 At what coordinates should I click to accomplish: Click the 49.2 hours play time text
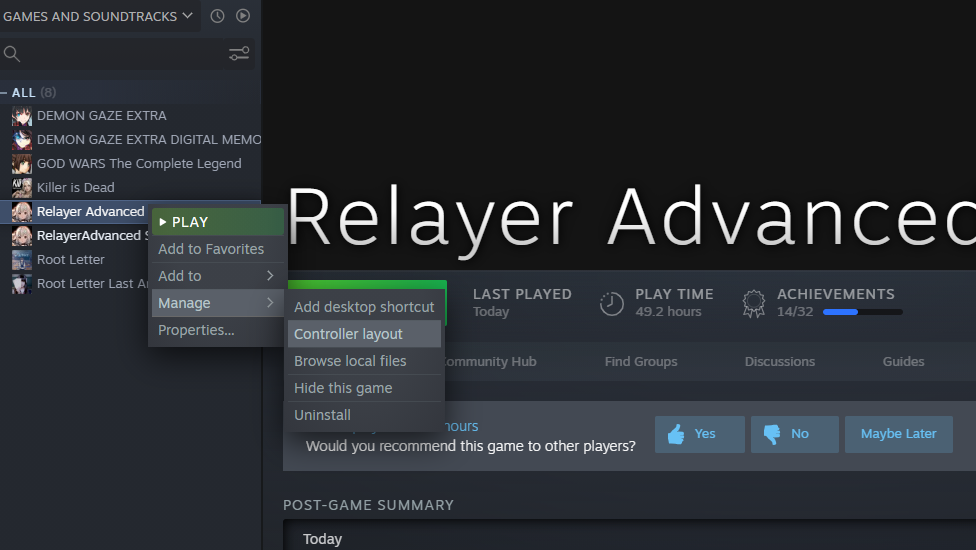(x=668, y=312)
